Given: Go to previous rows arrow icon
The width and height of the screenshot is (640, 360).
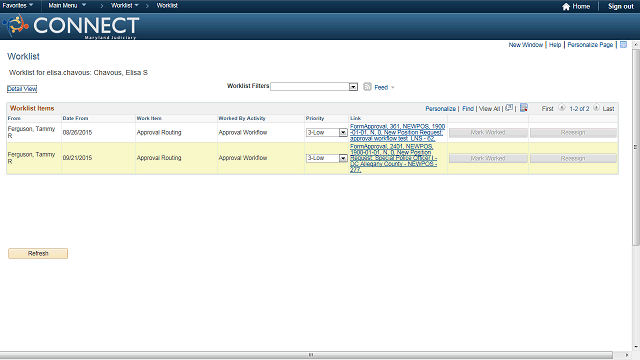Looking at the screenshot, I should [562, 108].
